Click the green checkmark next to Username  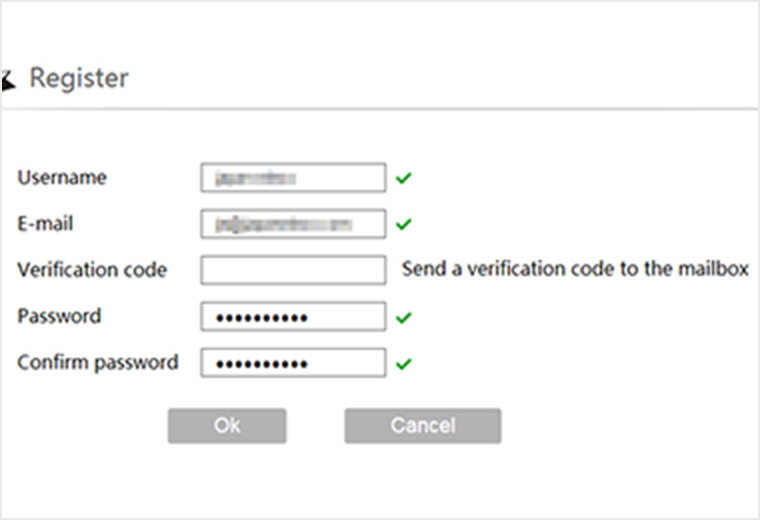403,178
